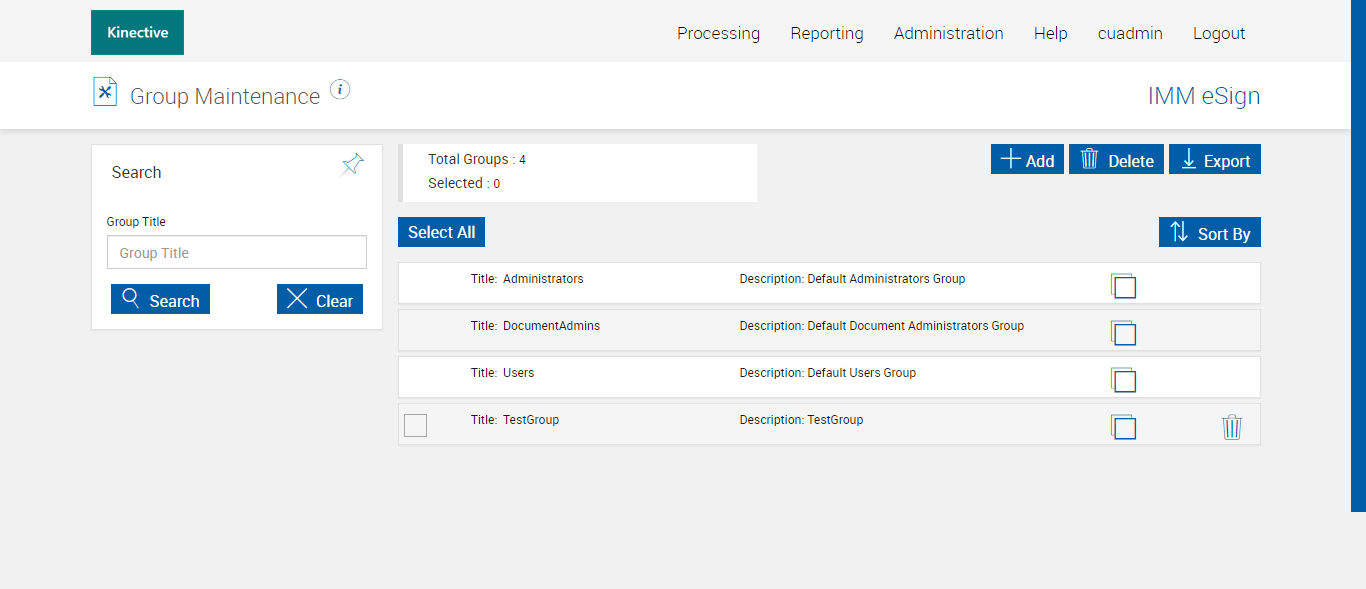The width and height of the screenshot is (1366, 589).
Task: Open the Processing menu
Action: pos(718,33)
